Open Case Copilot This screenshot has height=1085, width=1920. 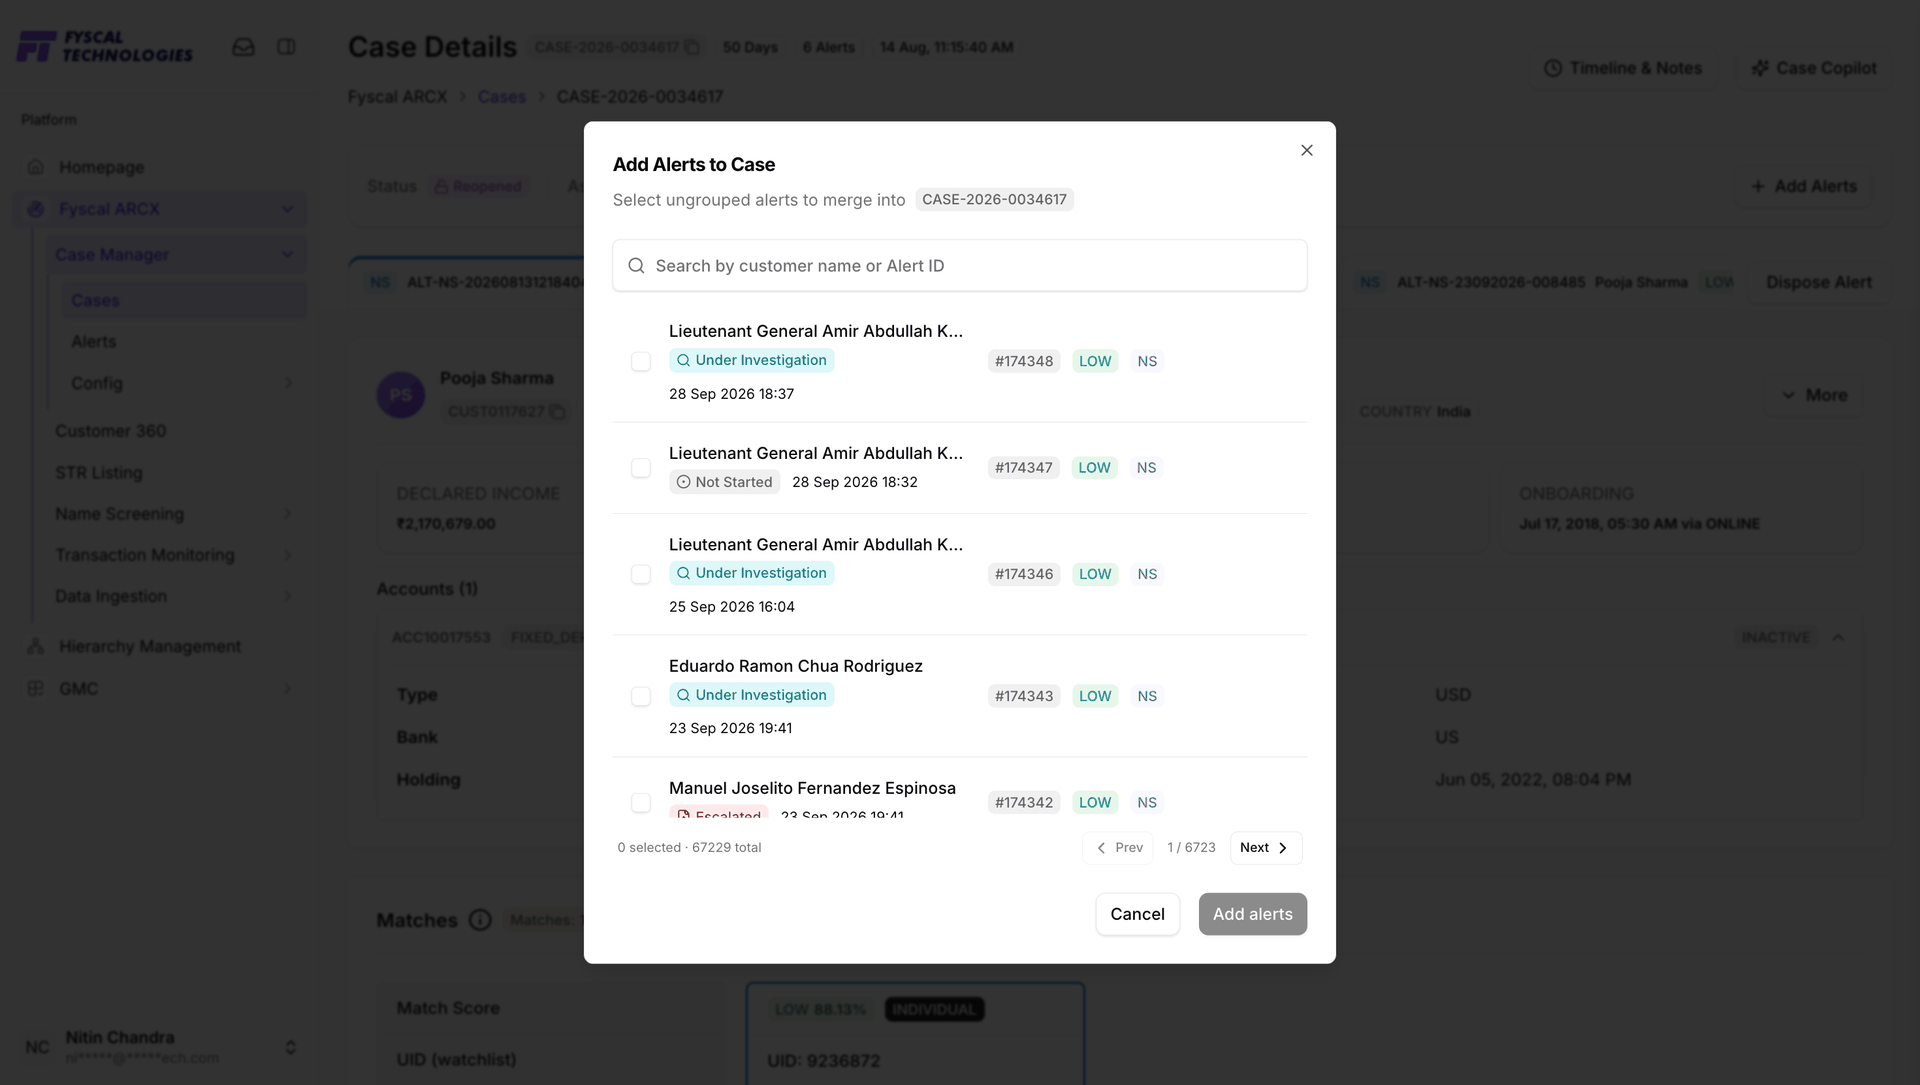click(1814, 68)
